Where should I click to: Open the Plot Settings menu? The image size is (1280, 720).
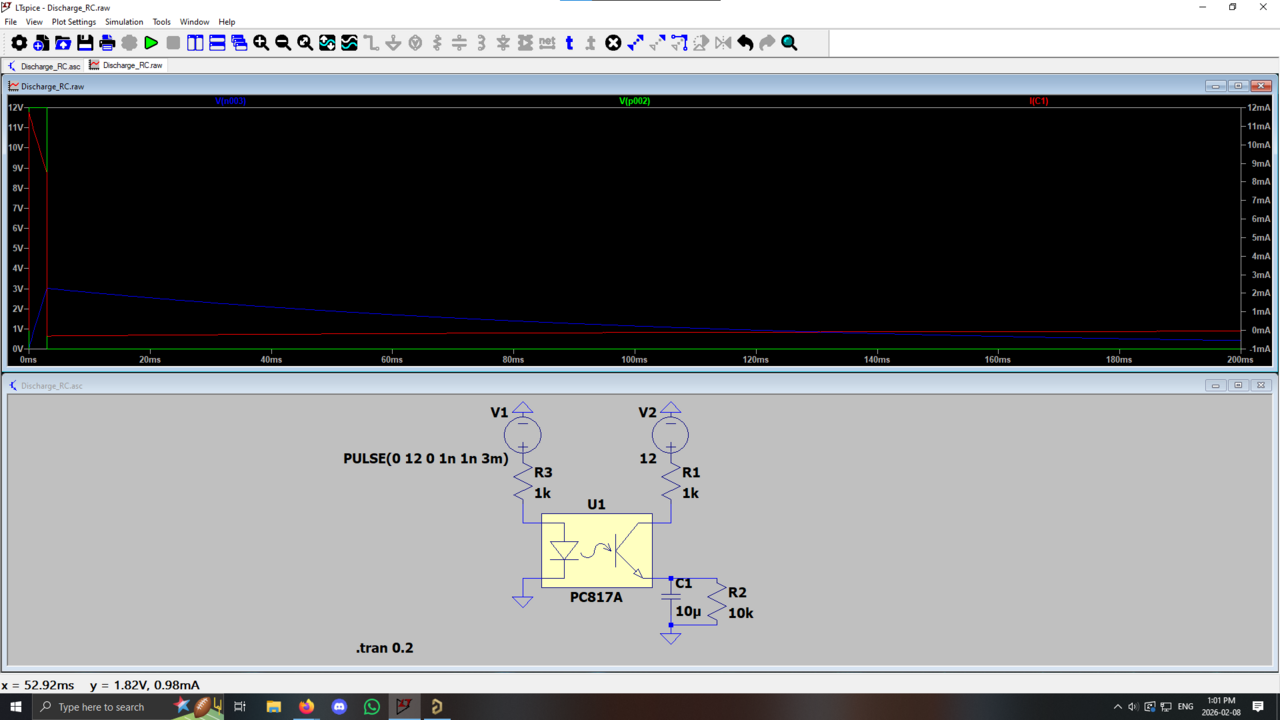pos(74,22)
